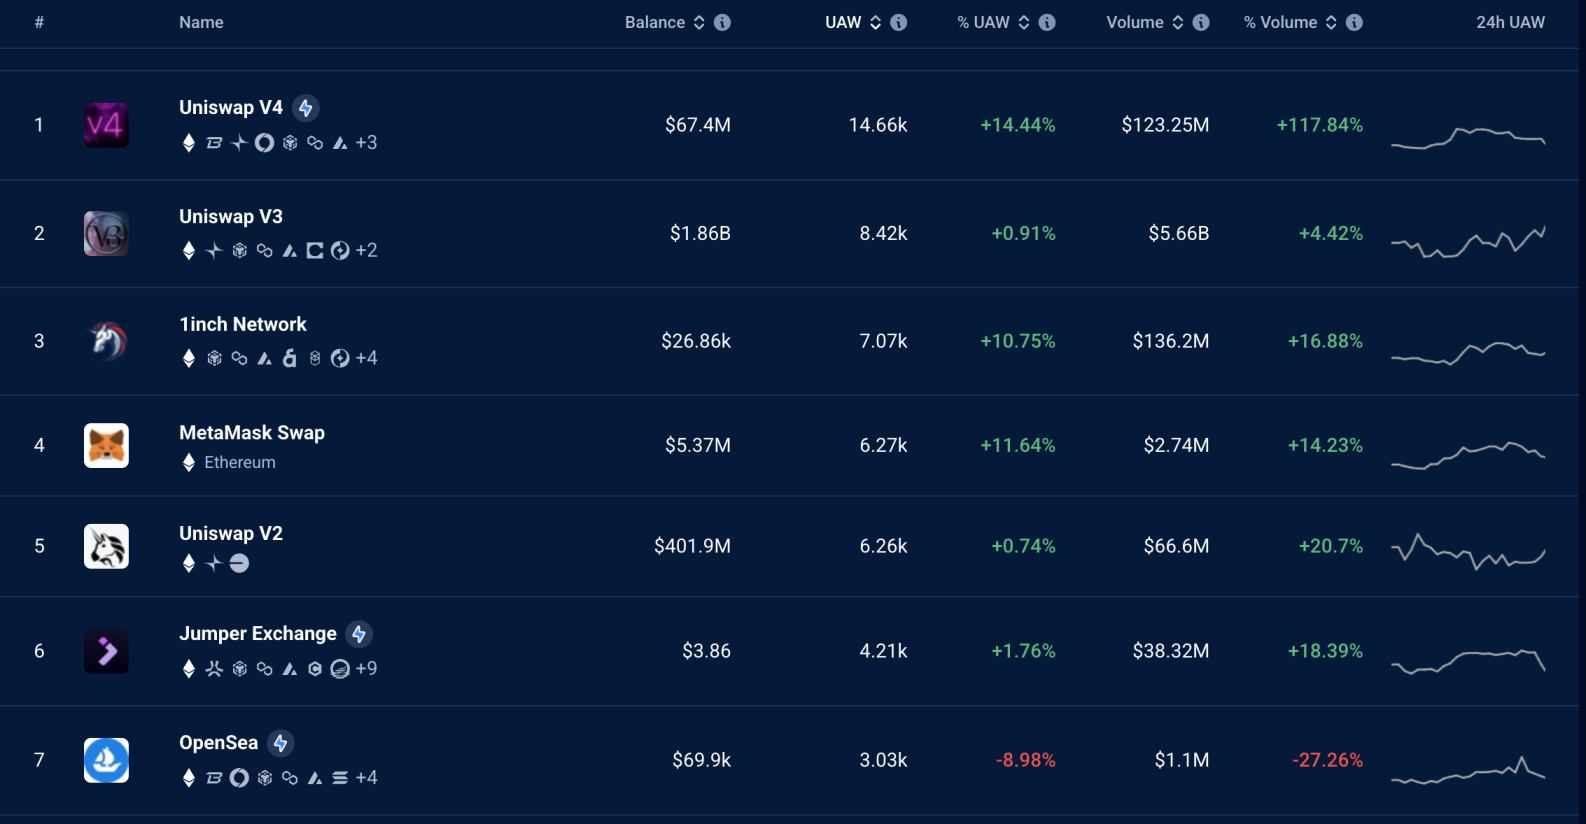Open the Jumper Exchange logo icon
Viewport: 1586px width, 824px height.
coord(106,651)
